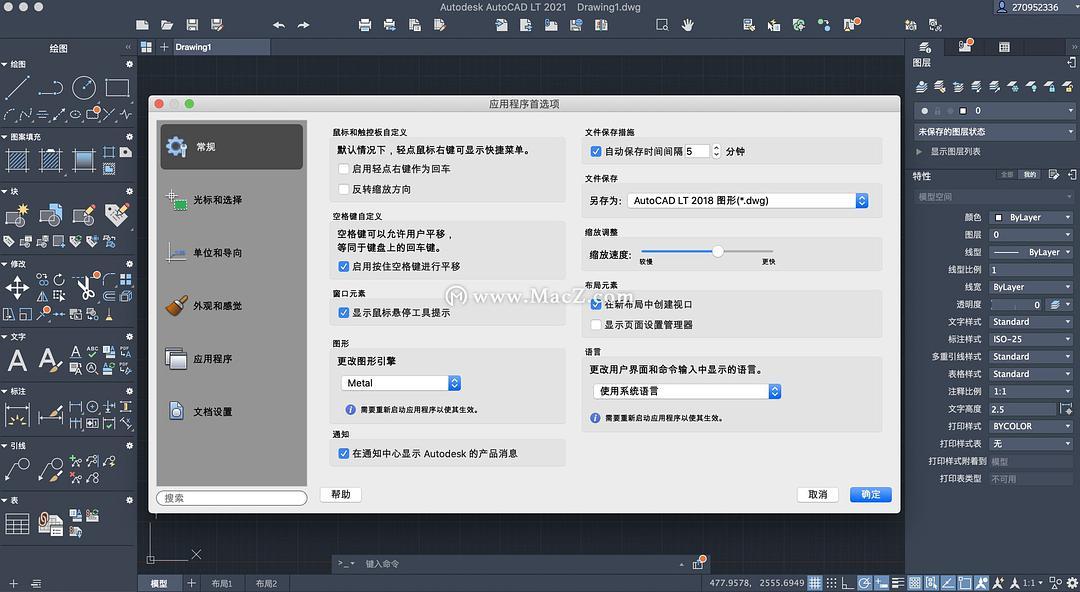The height and width of the screenshot is (592, 1080).
Task: Toggle the grid display in status bar
Action: click(815, 583)
